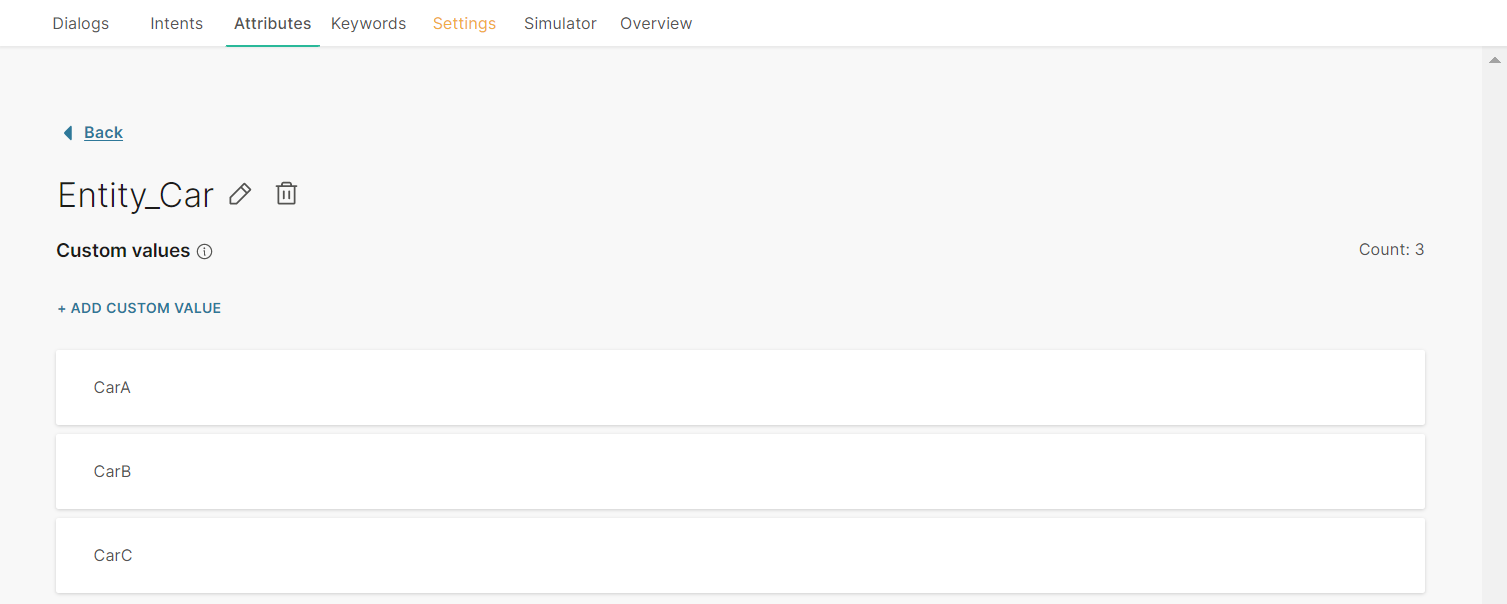Click the trash delete icon beside Entity_Car
Viewport: 1507px width, 604px height.
tap(286, 193)
